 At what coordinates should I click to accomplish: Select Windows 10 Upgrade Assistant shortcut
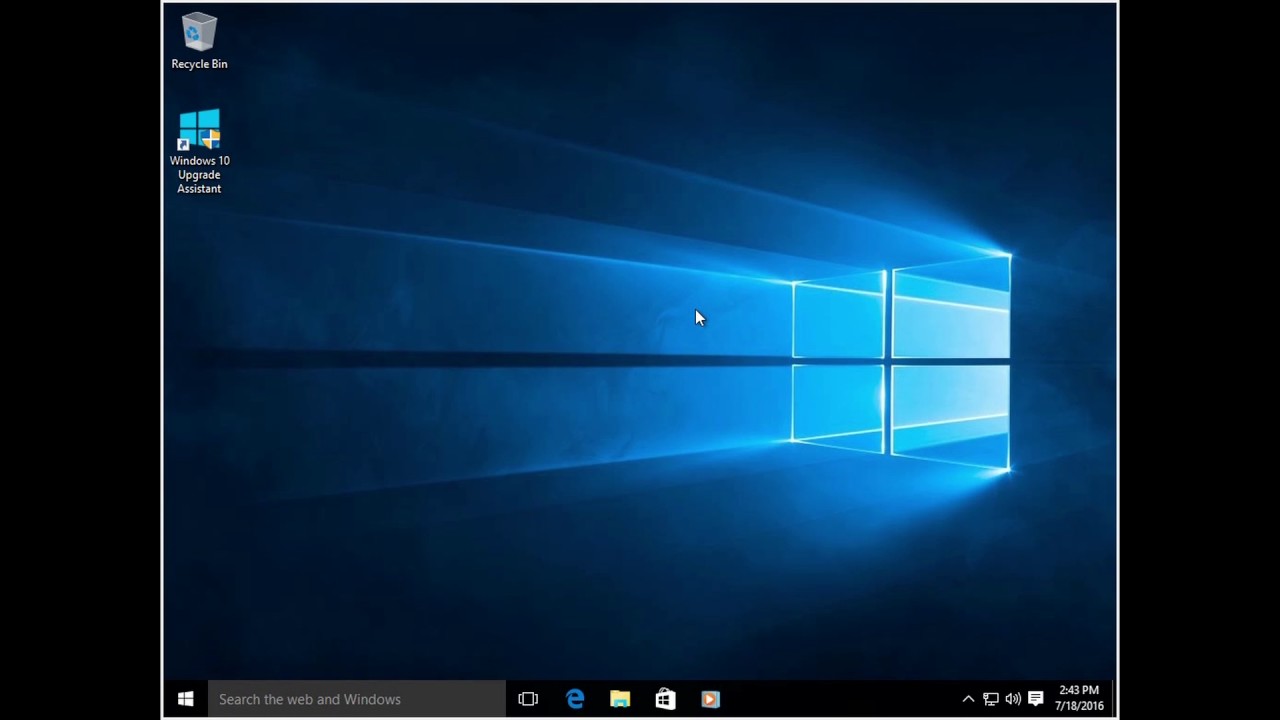(x=199, y=152)
